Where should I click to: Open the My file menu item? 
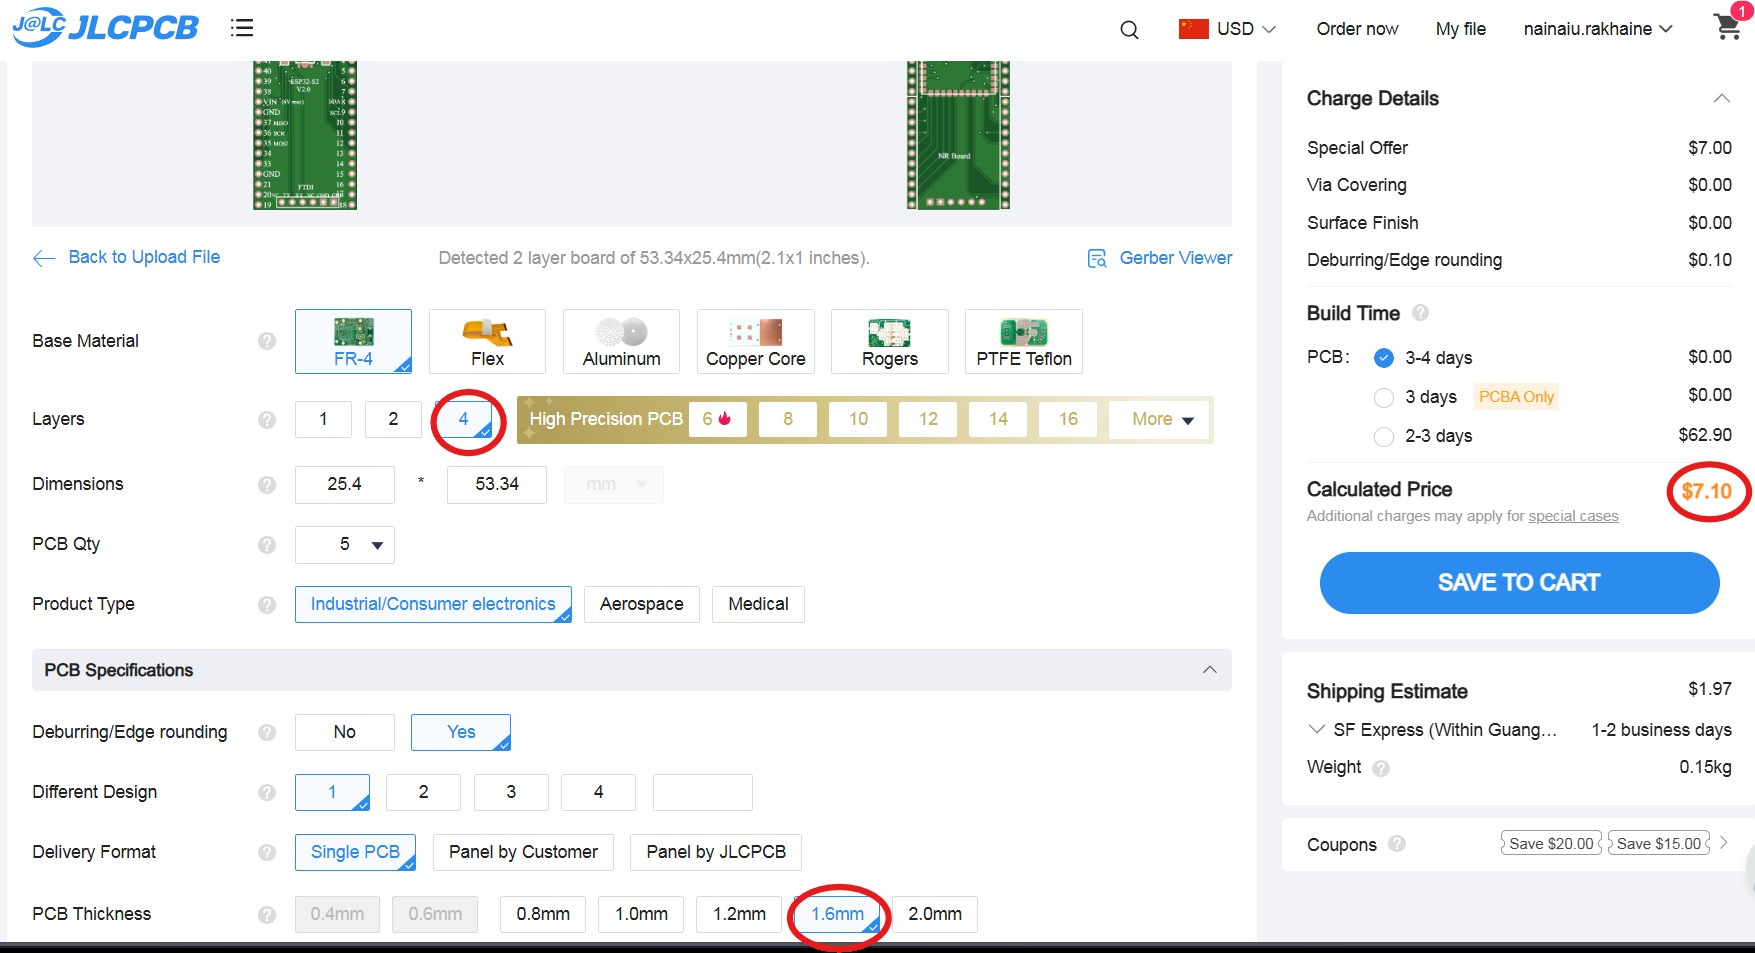(x=1461, y=29)
